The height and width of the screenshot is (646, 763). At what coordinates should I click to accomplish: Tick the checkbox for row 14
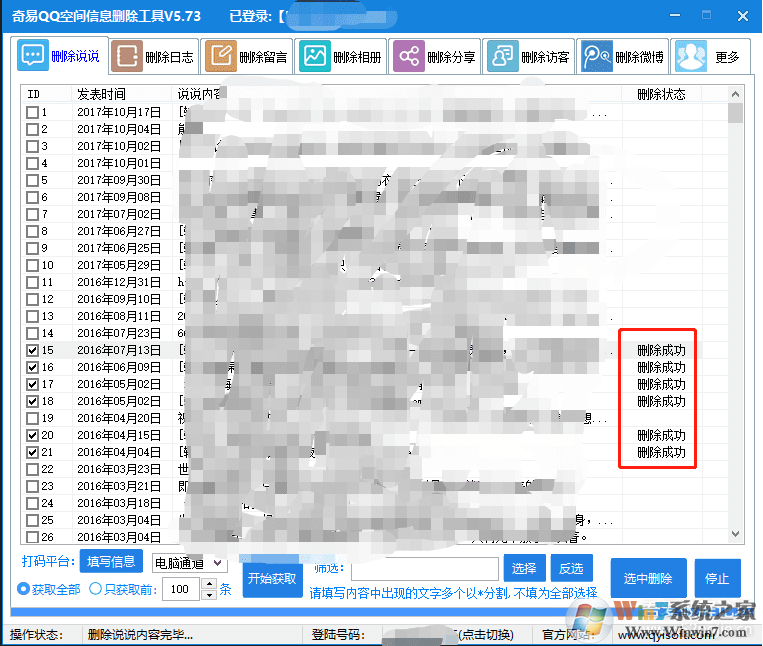pos(33,334)
